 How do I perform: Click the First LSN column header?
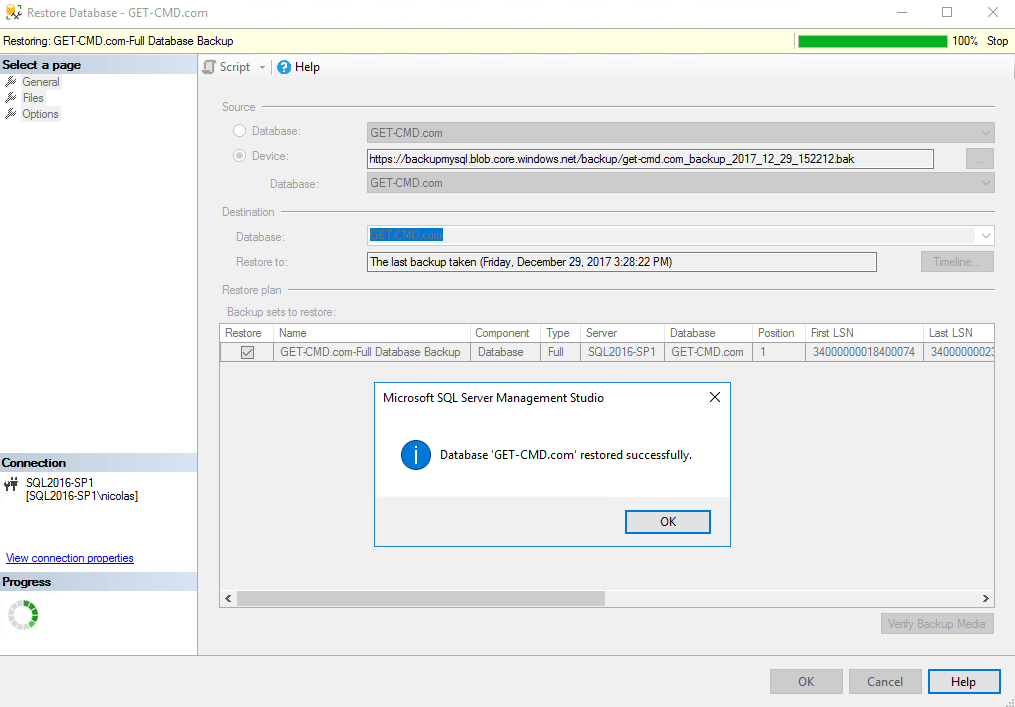click(864, 333)
